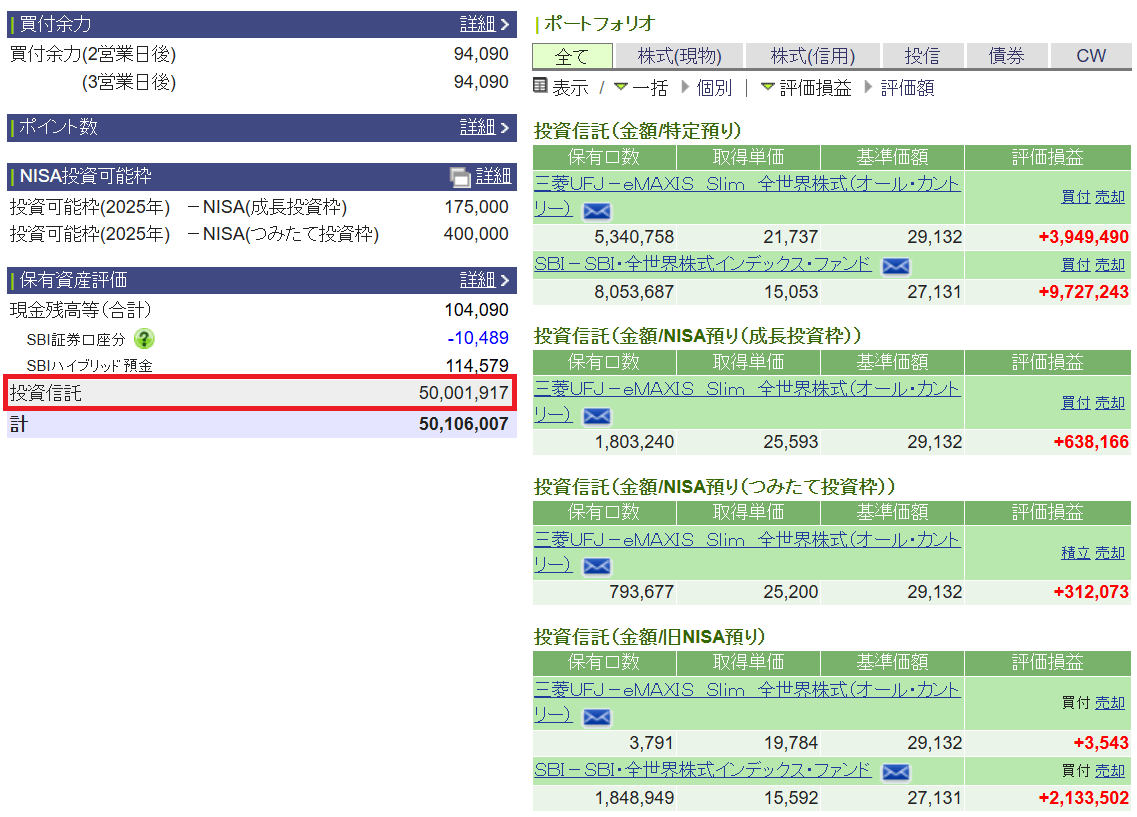Click 積立 for eMAXIS Slim in つみたて投資枠
The width and height of the screenshot is (1137, 817).
1075,552
